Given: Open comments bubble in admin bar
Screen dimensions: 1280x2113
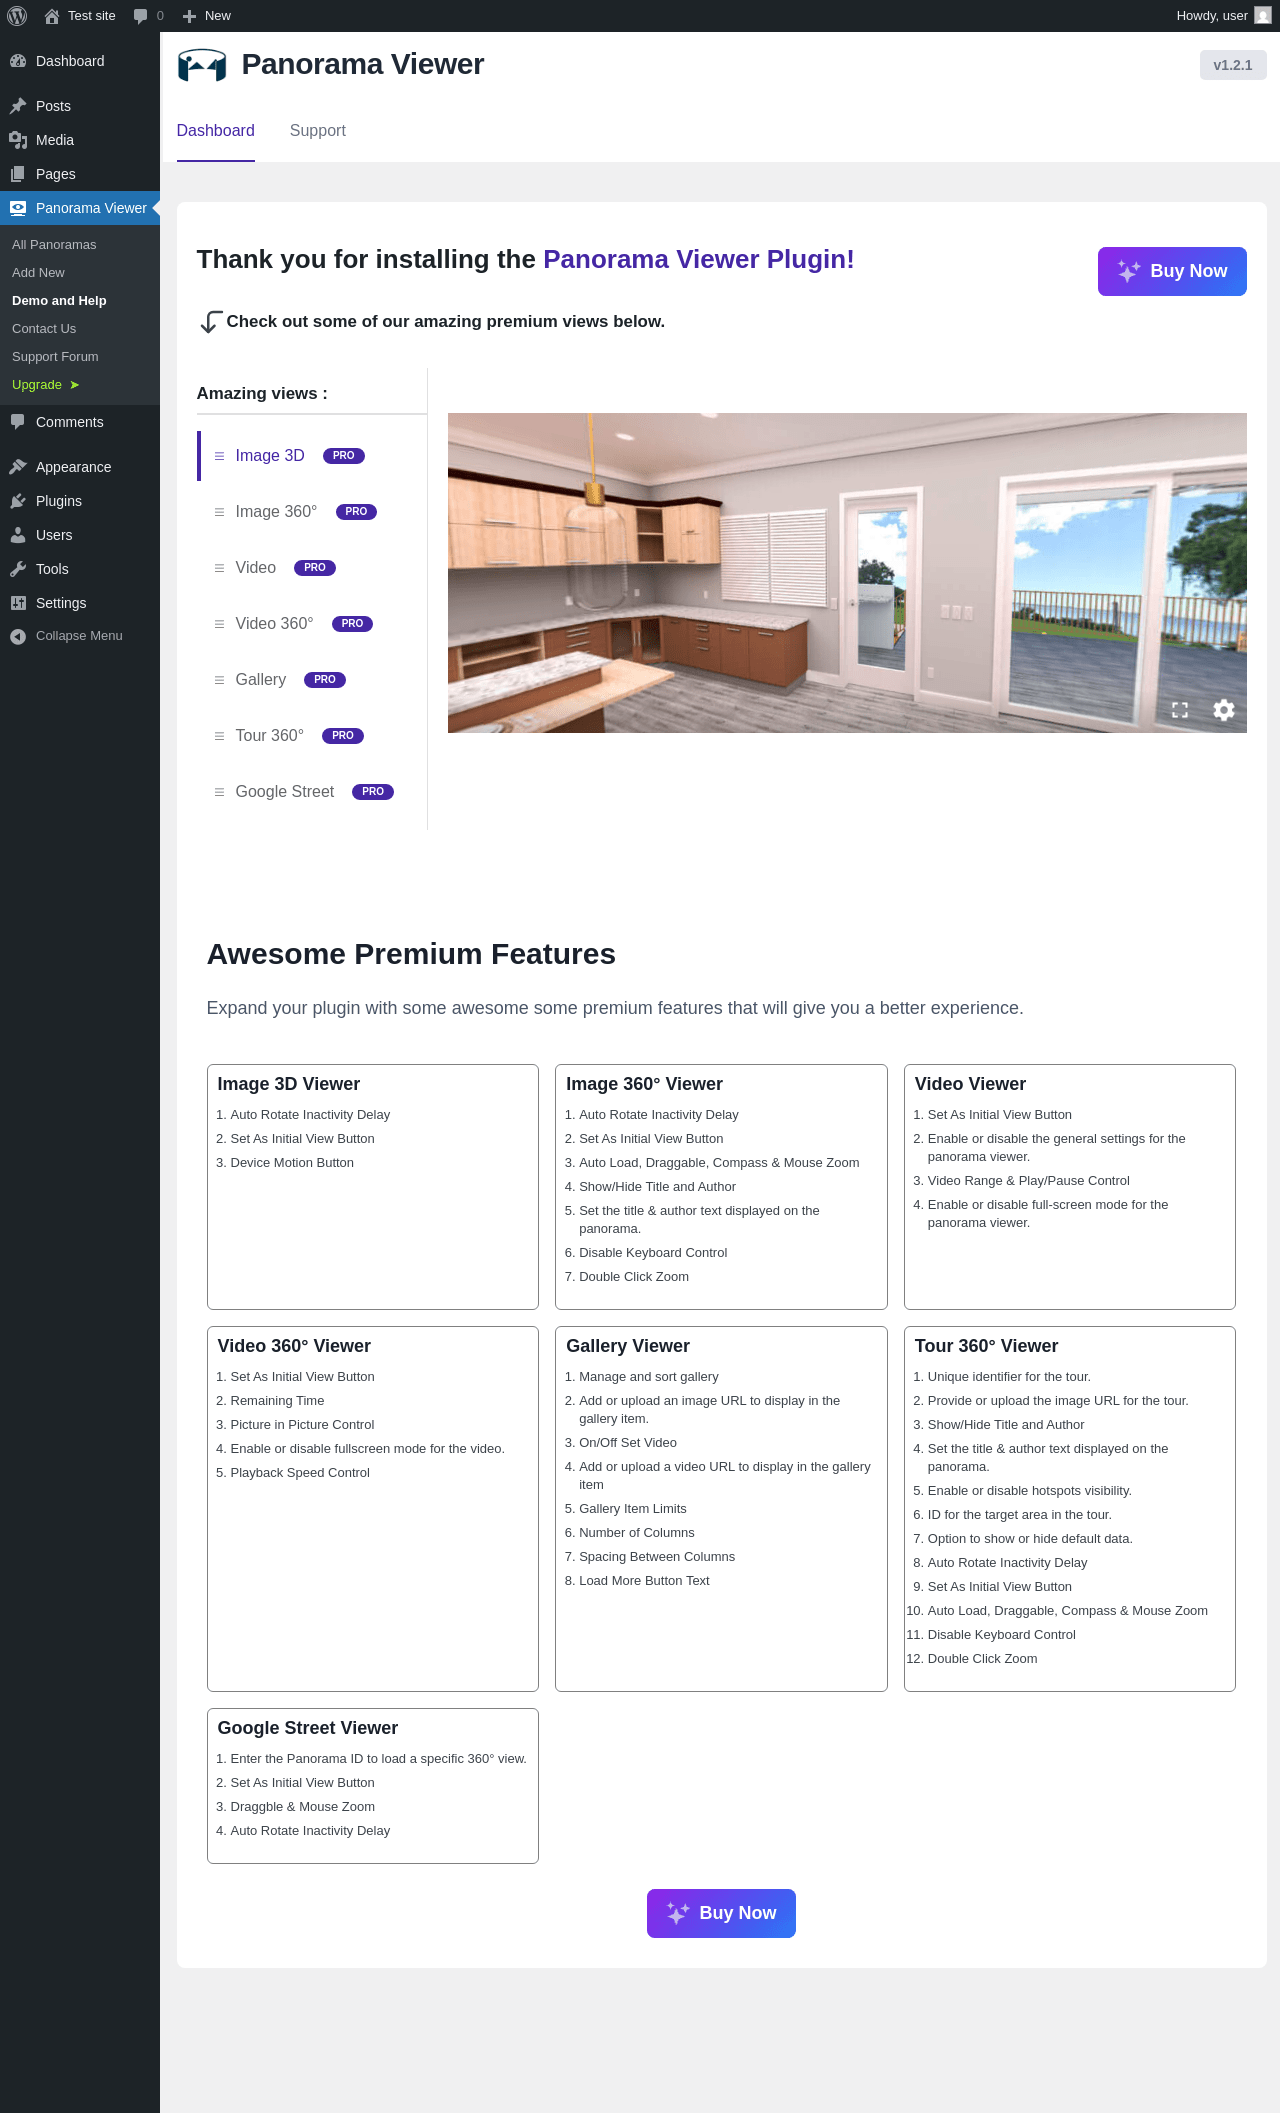Looking at the screenshot, I should click(x=140, y=16).
